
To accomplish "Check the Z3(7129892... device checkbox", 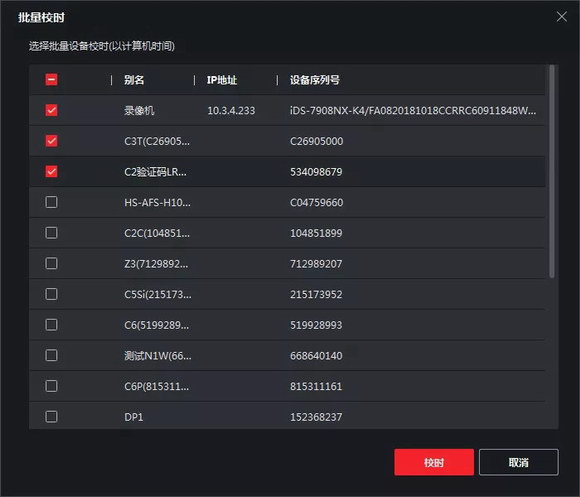I will 51,264.
